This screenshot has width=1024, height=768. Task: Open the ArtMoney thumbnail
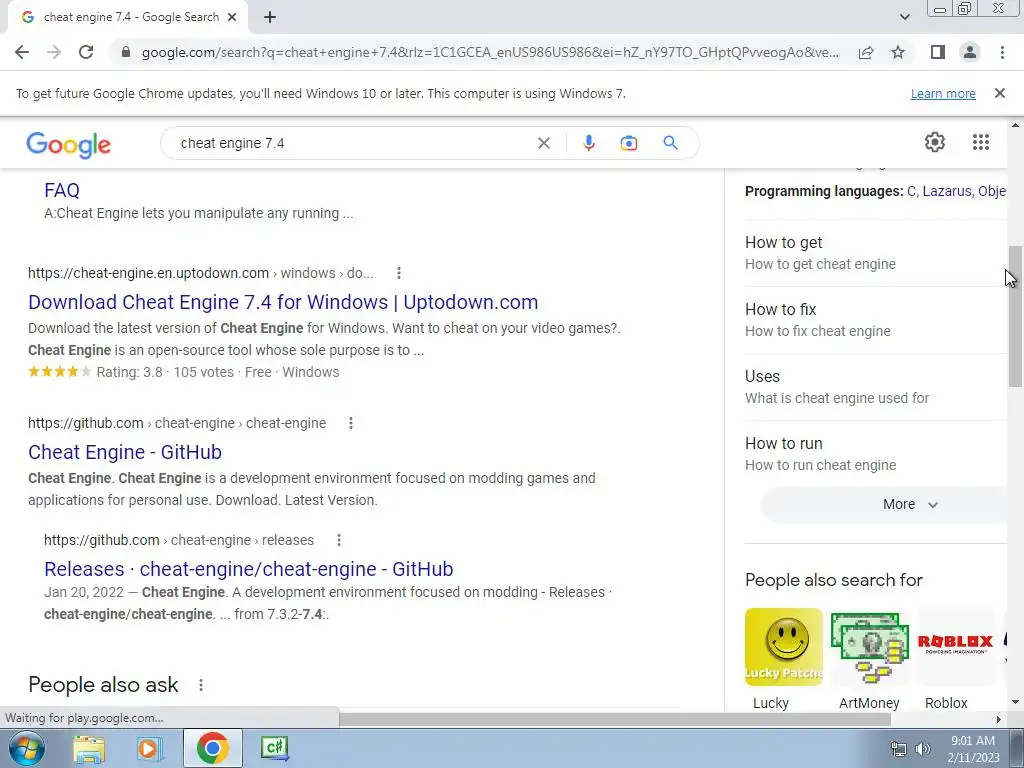[x=869, y=647]
